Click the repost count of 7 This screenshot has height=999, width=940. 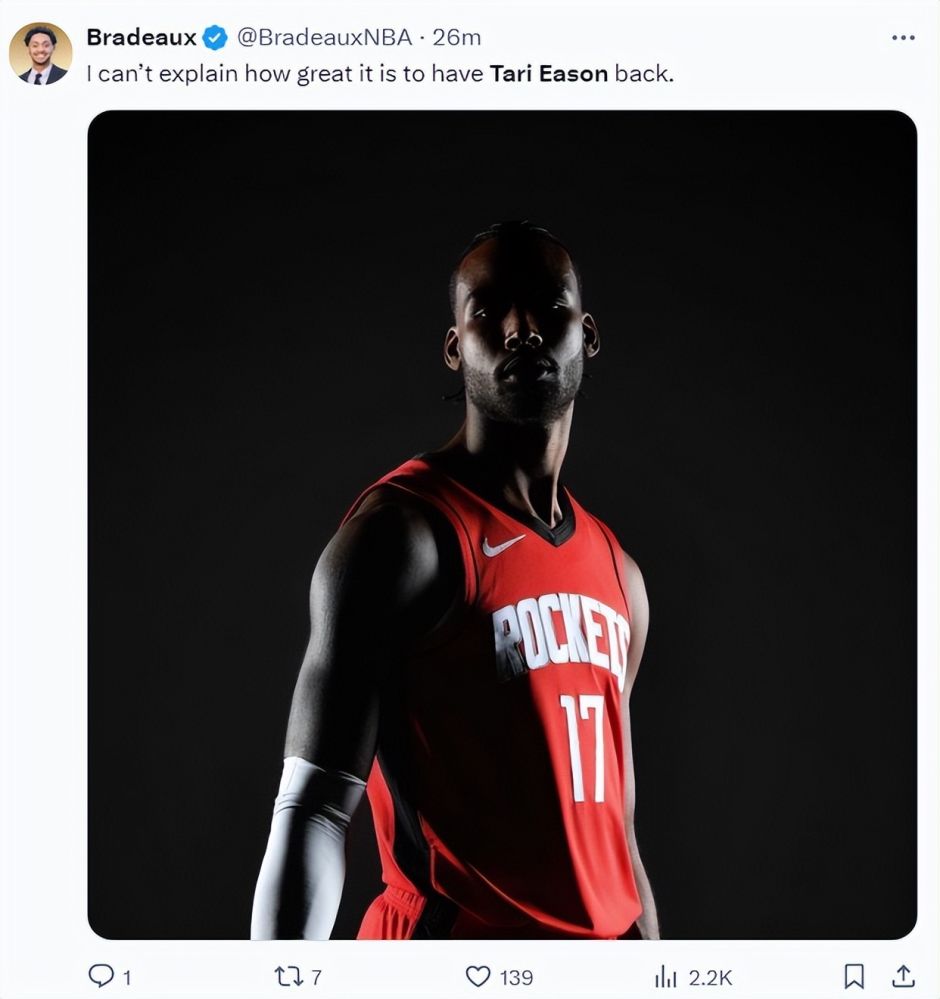pos(316,977)
